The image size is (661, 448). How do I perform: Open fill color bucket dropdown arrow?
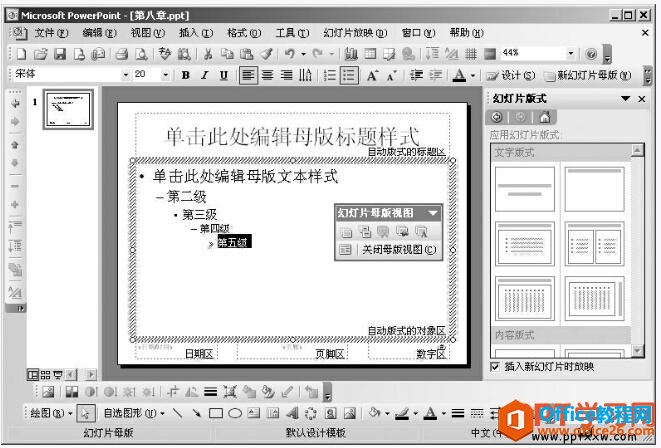387,413
